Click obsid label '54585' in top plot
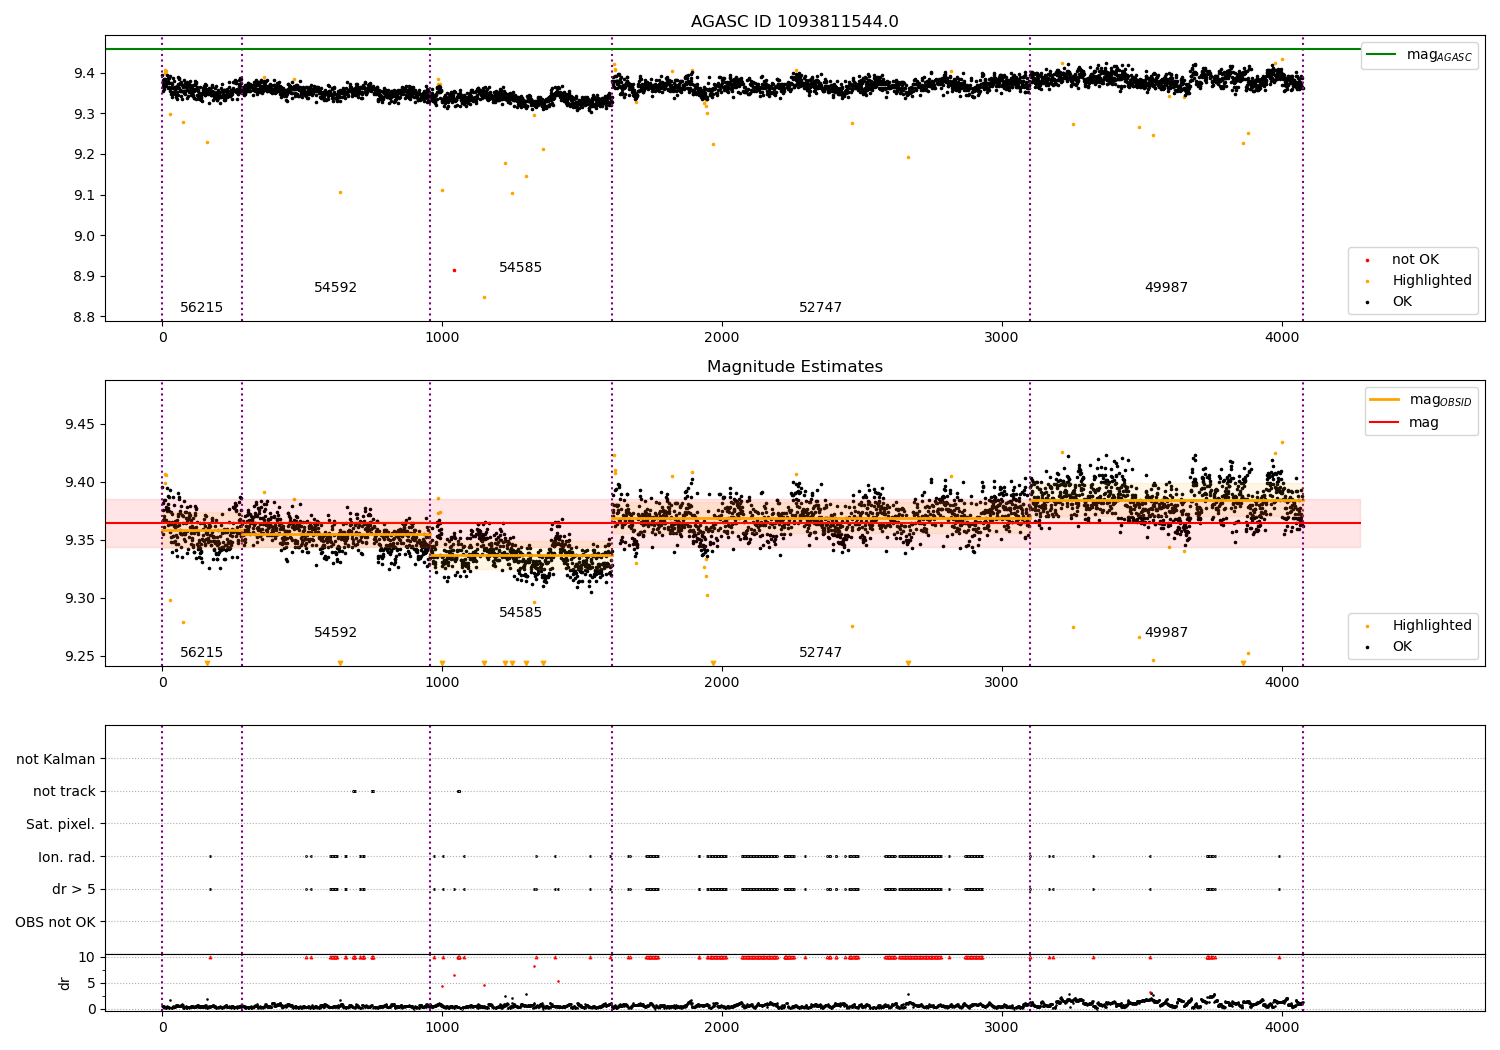Image resolution: width=1500 pixels, height=1050 pixels. pos(521,268)
